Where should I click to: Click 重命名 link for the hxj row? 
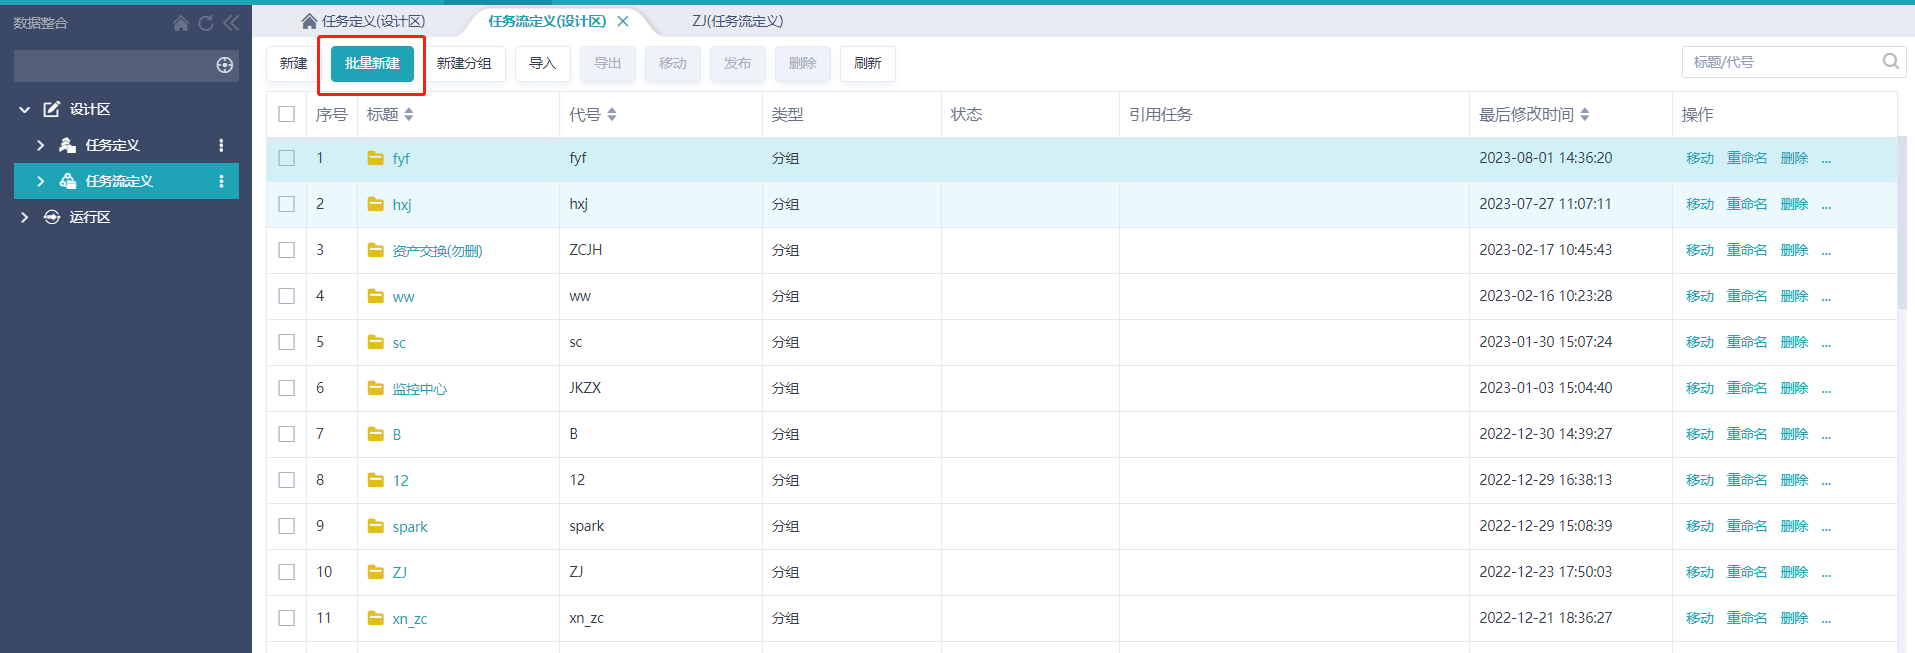pyautogui.click(x=1747, y=204)
